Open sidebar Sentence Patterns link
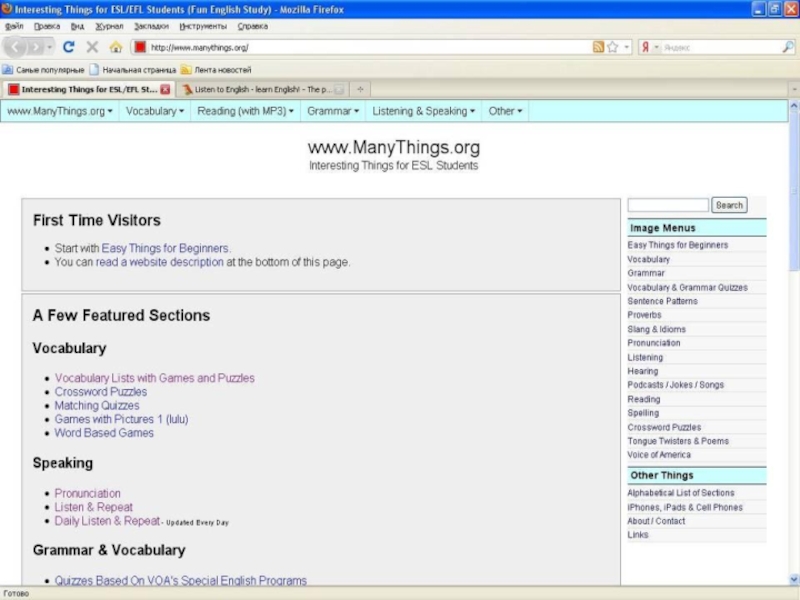 [662, 302]
